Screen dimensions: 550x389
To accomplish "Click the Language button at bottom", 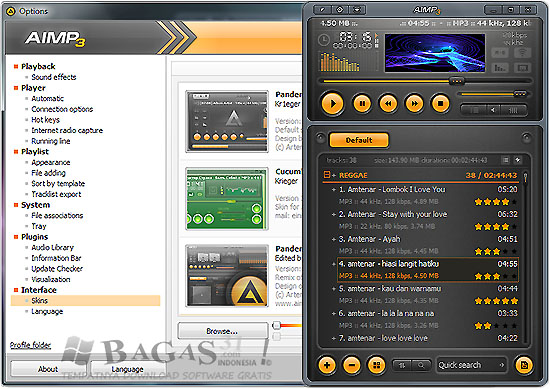I will click(x=127, y=369).
